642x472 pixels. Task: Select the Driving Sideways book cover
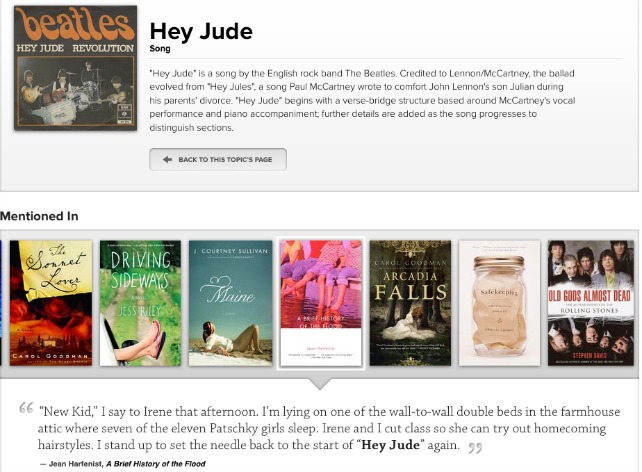pyautogui.click(x=140, y=303)
